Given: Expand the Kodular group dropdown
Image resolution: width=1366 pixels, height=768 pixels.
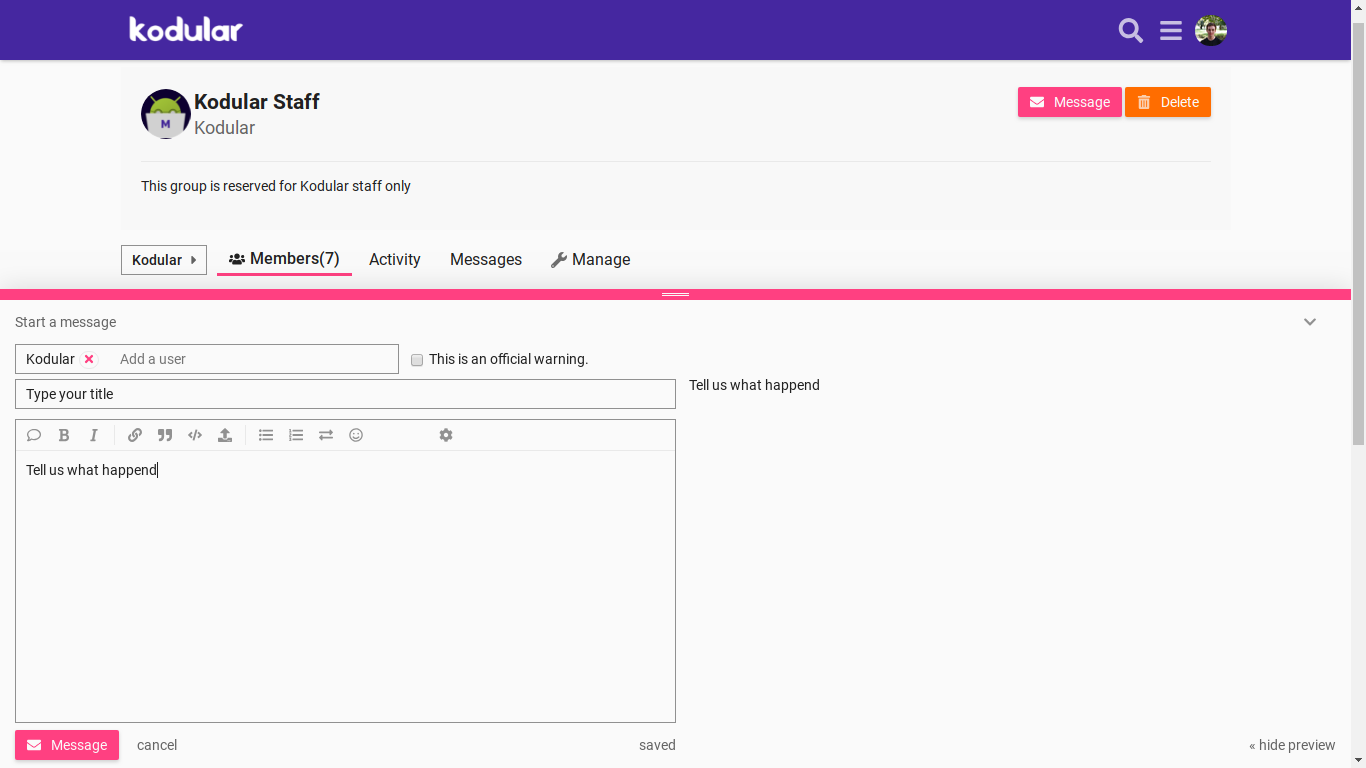Looking at the screenshot, I should pyautogui.click(x=164, y=260).
